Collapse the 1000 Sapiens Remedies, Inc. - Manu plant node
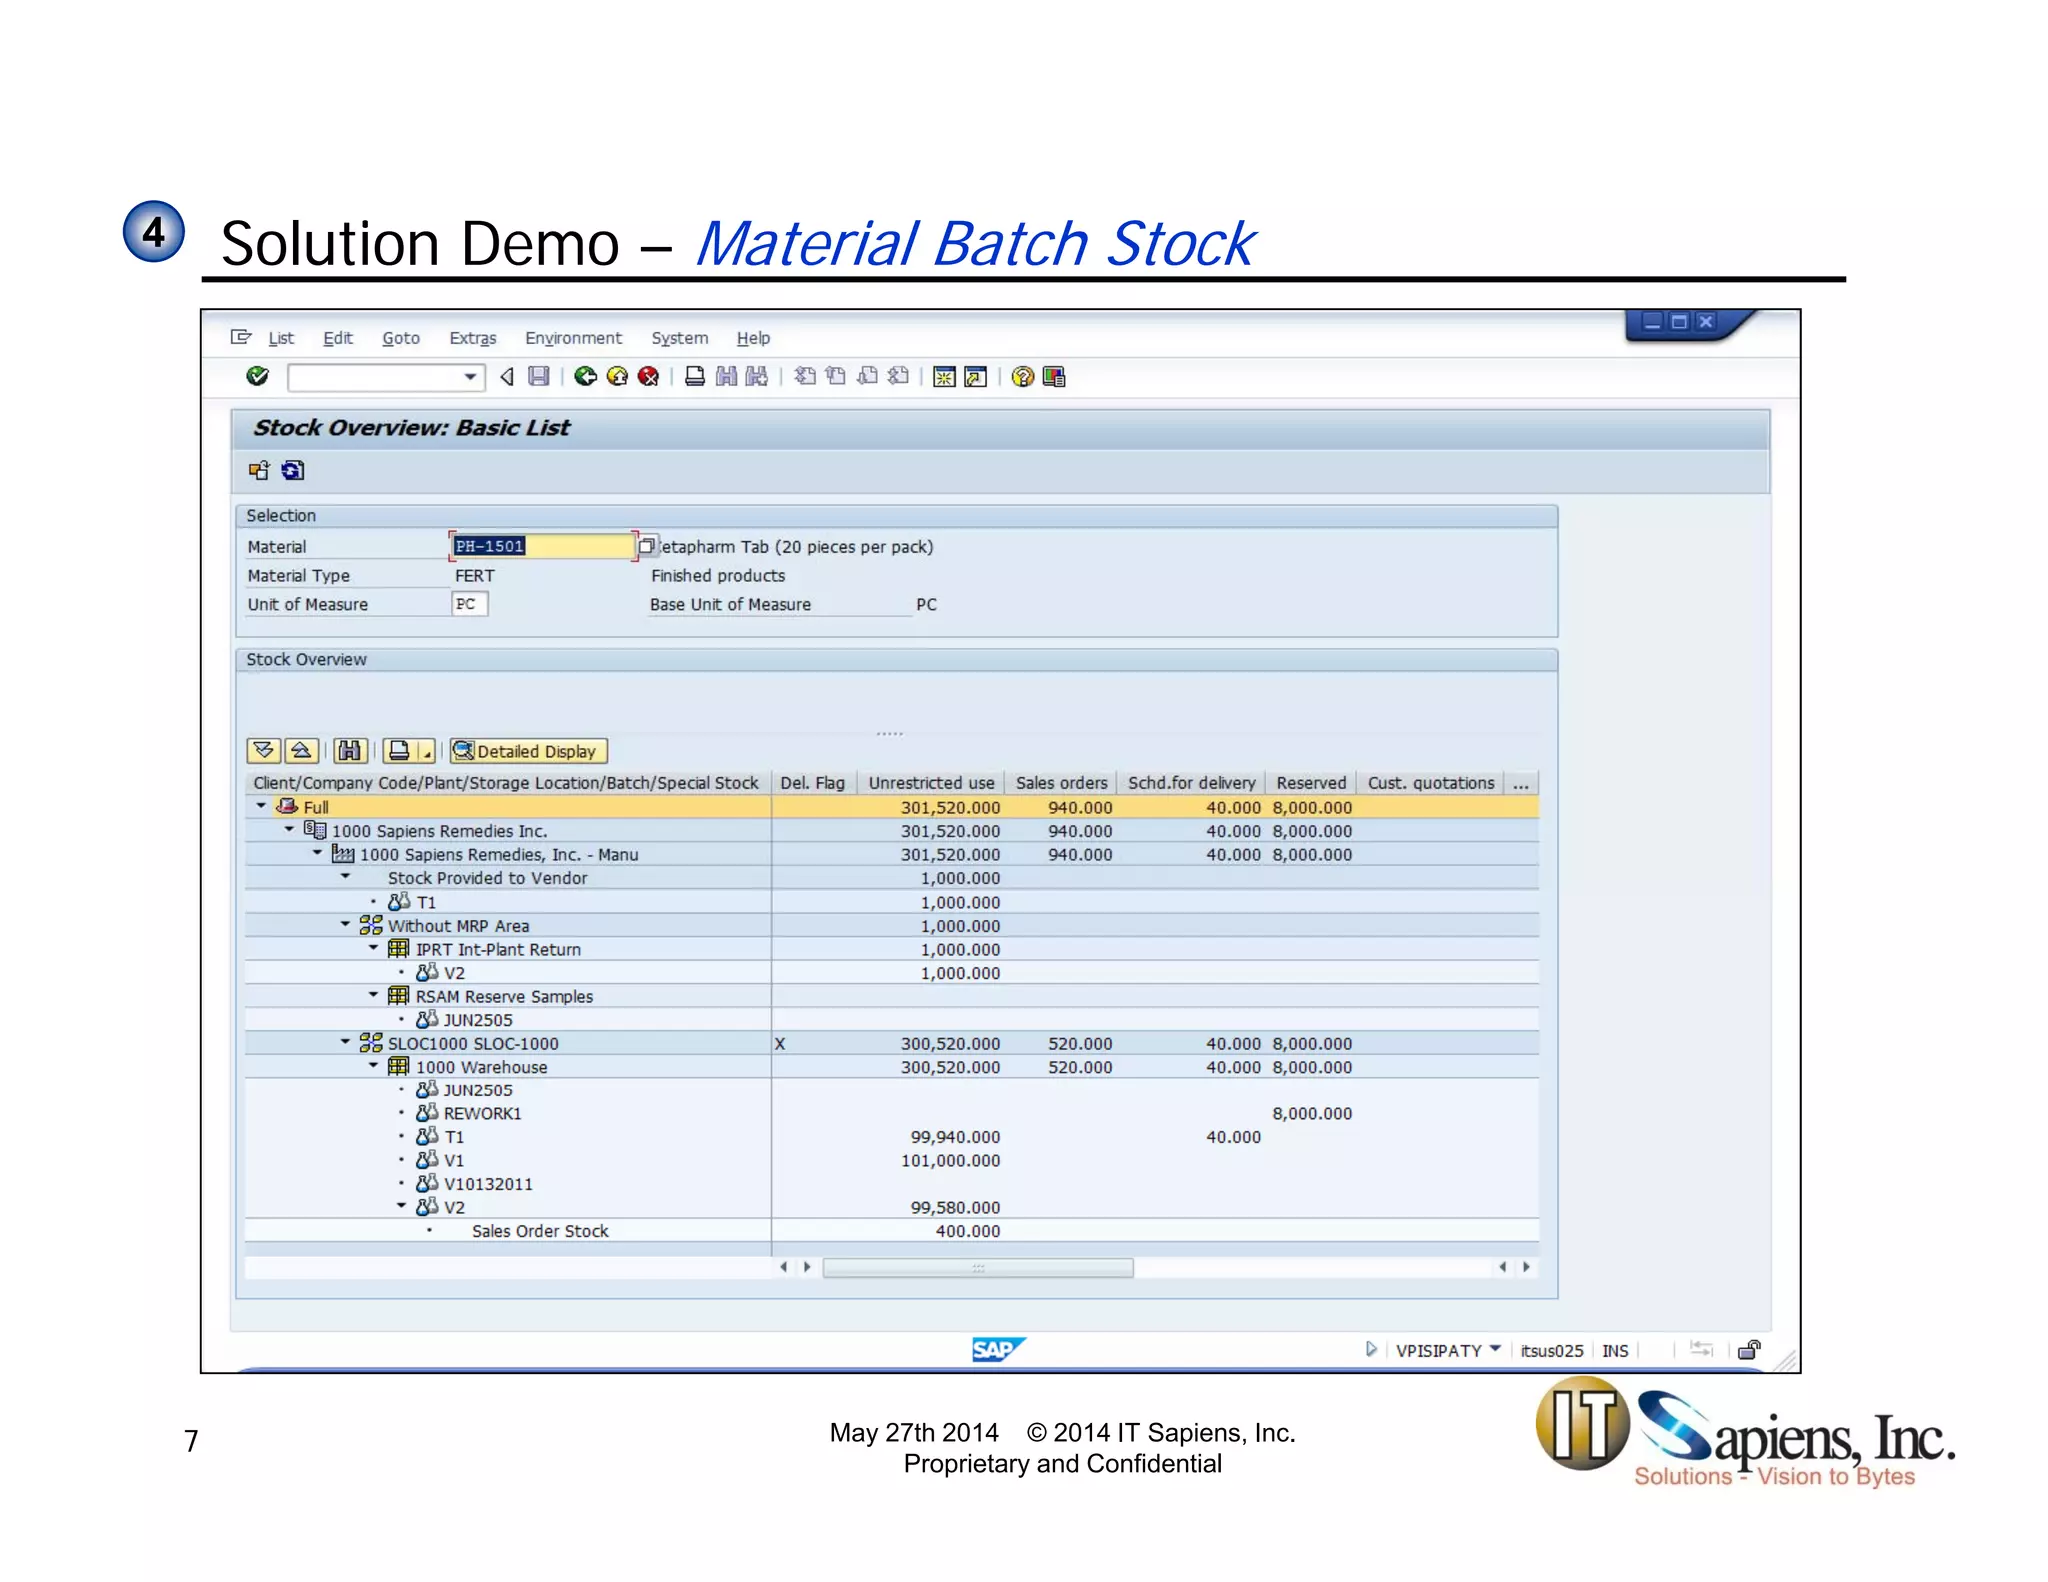 tap(318, 853)
